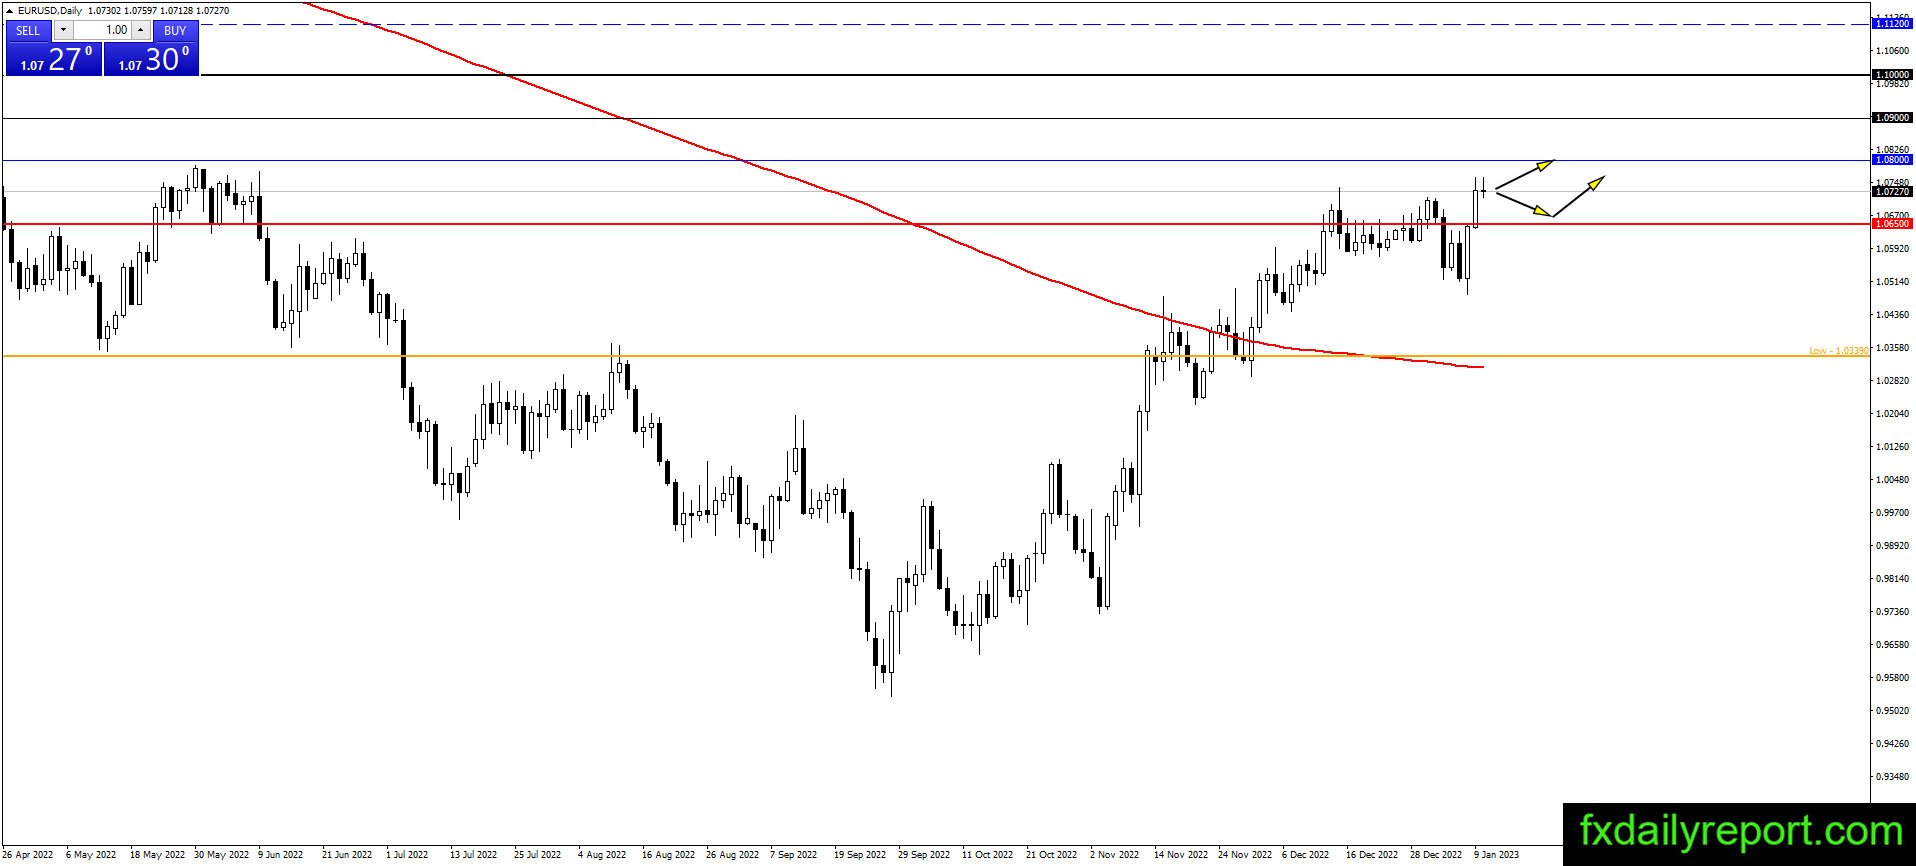Click the 0.99700 price scale value
The height and width of the screenshot is (866, 1916).
(x=1892, y=512)
